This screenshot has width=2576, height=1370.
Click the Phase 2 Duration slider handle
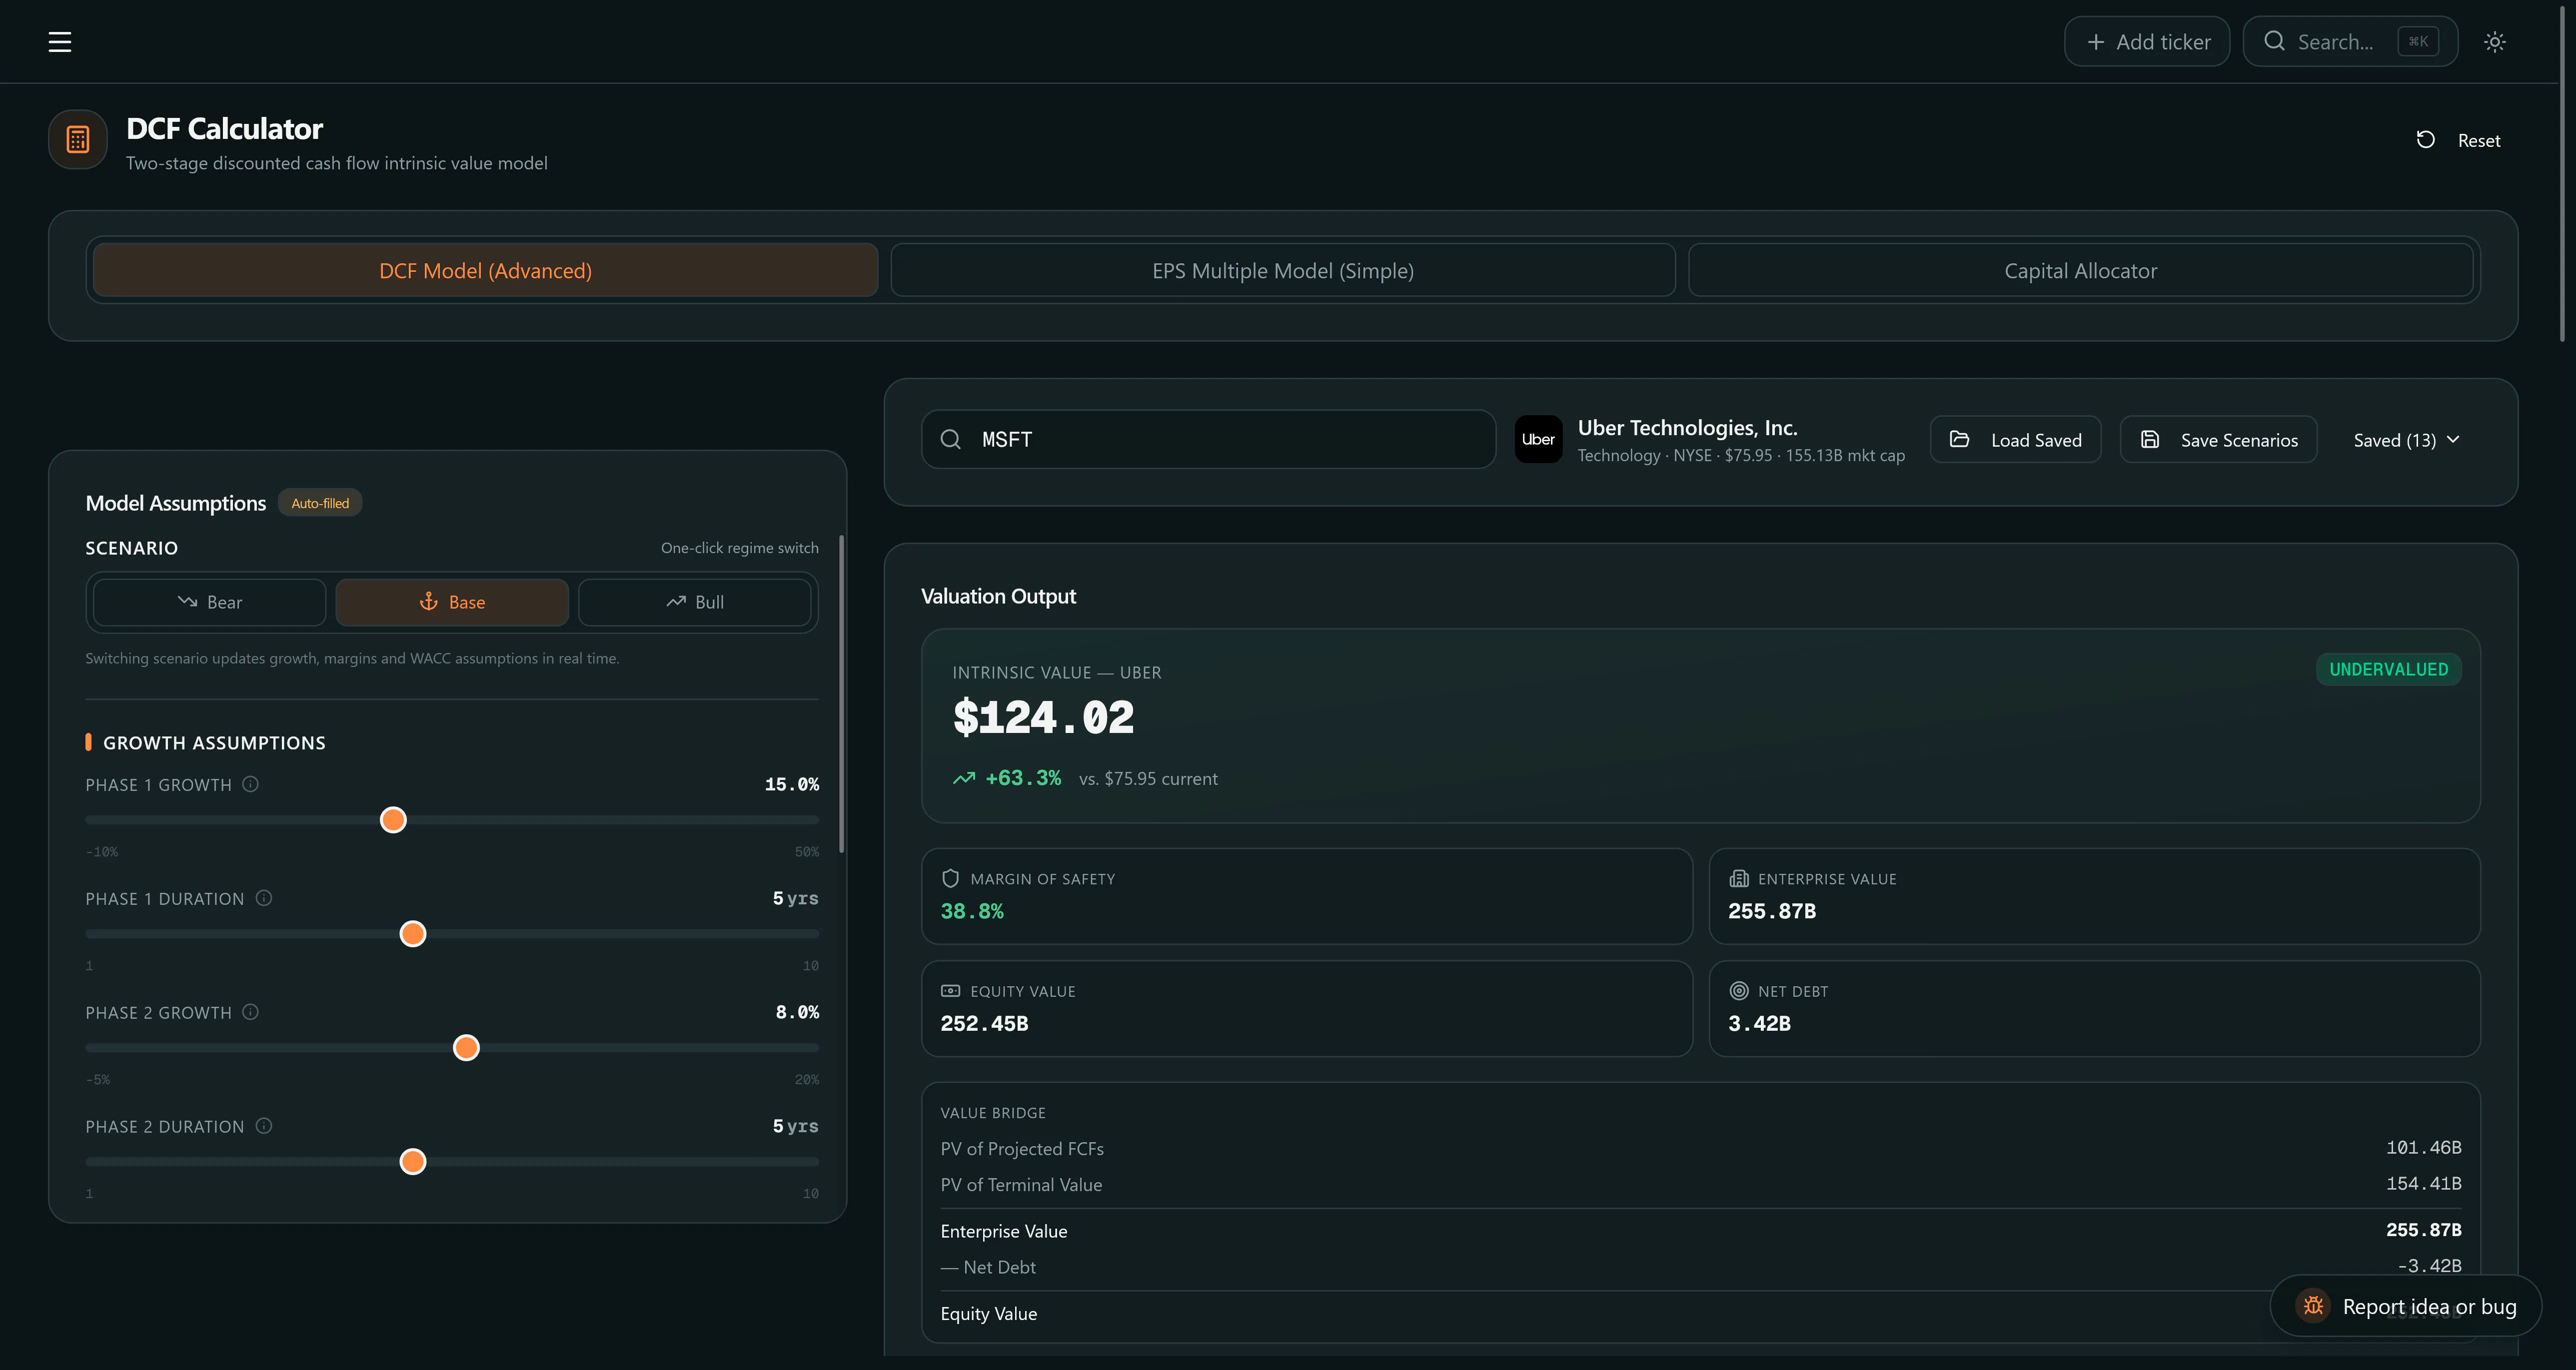pyautogui.click(x=413, y=1162)
